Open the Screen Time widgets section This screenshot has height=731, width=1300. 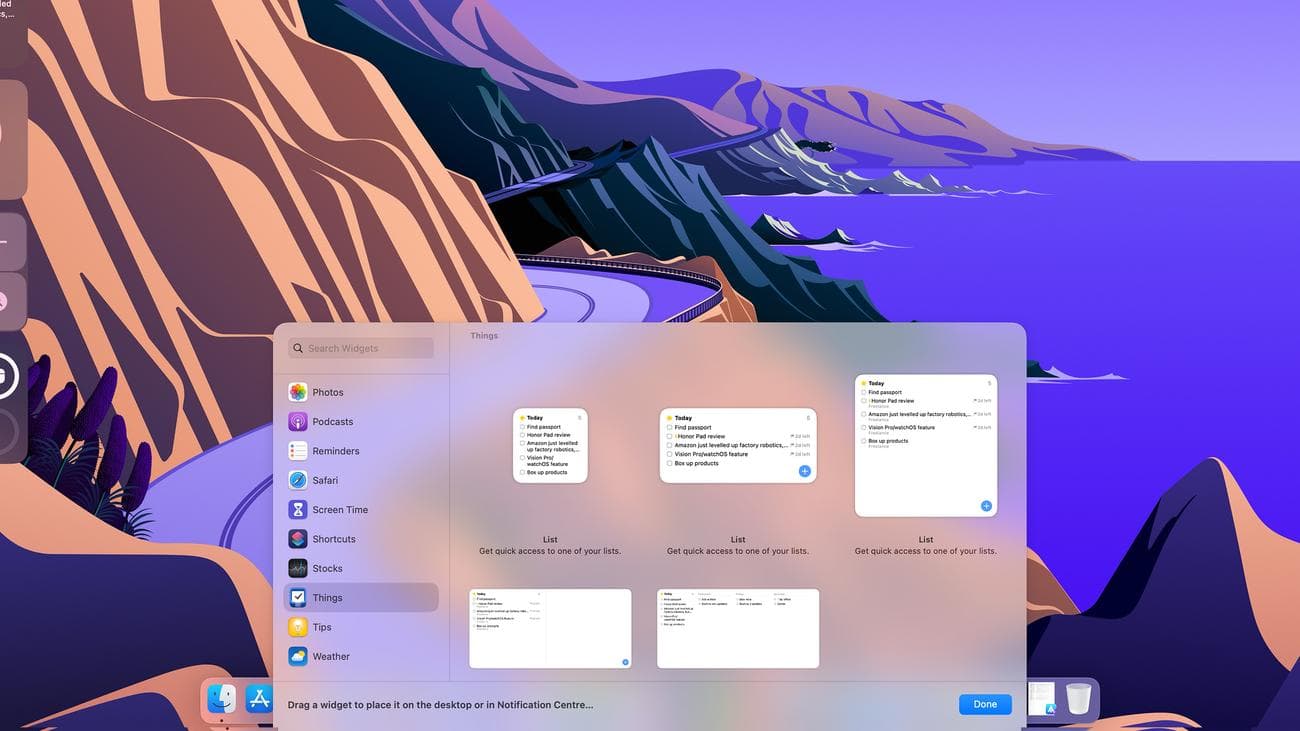pyautogui.click(x=340, y=509)
